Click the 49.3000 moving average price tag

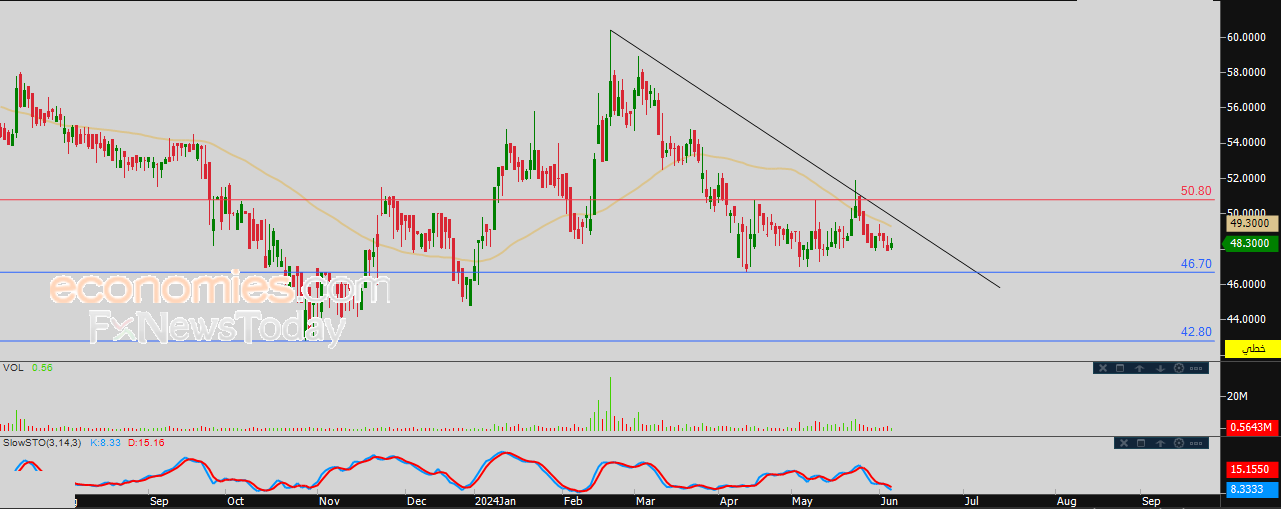(1249, 224)
